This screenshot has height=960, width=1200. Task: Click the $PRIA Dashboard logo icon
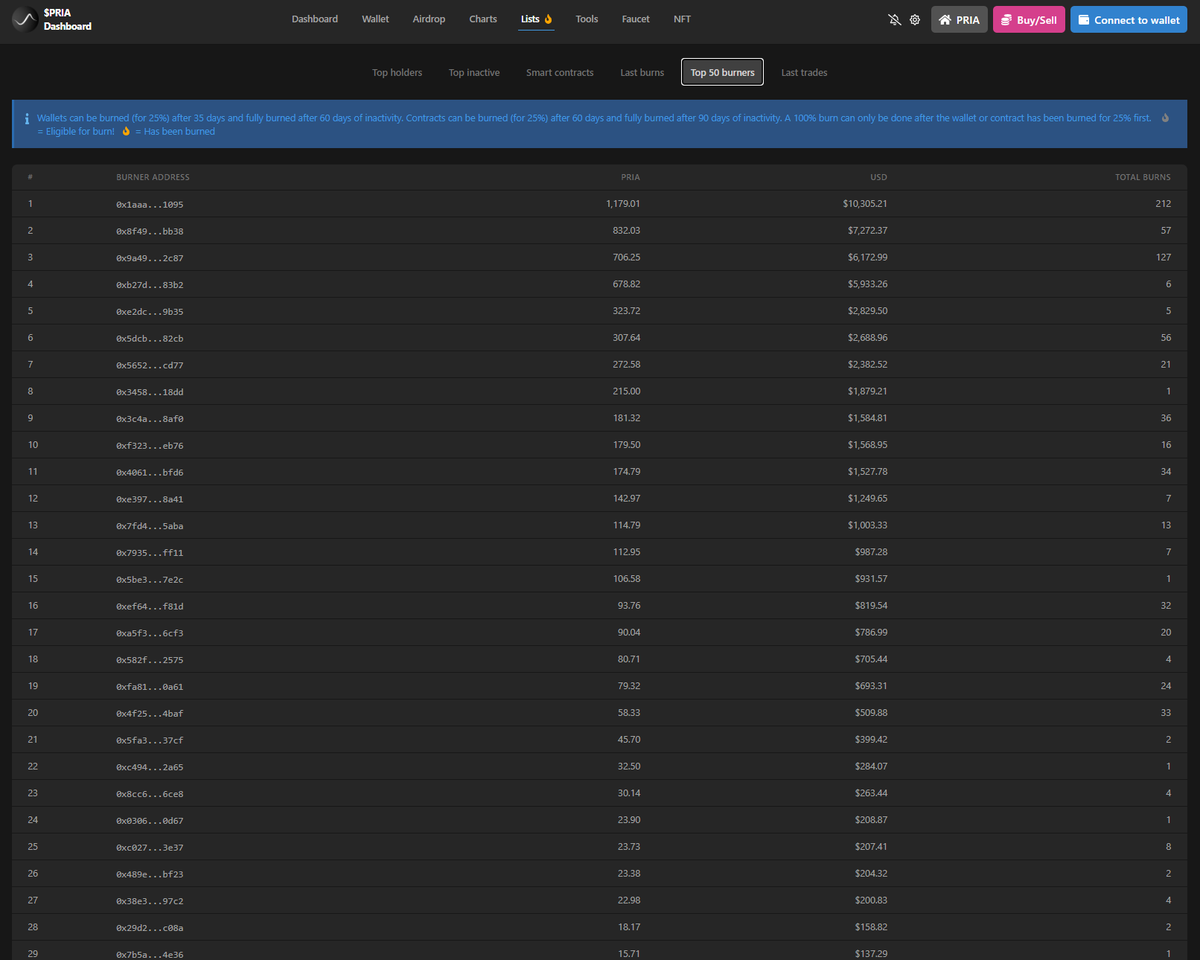[25, 20]
